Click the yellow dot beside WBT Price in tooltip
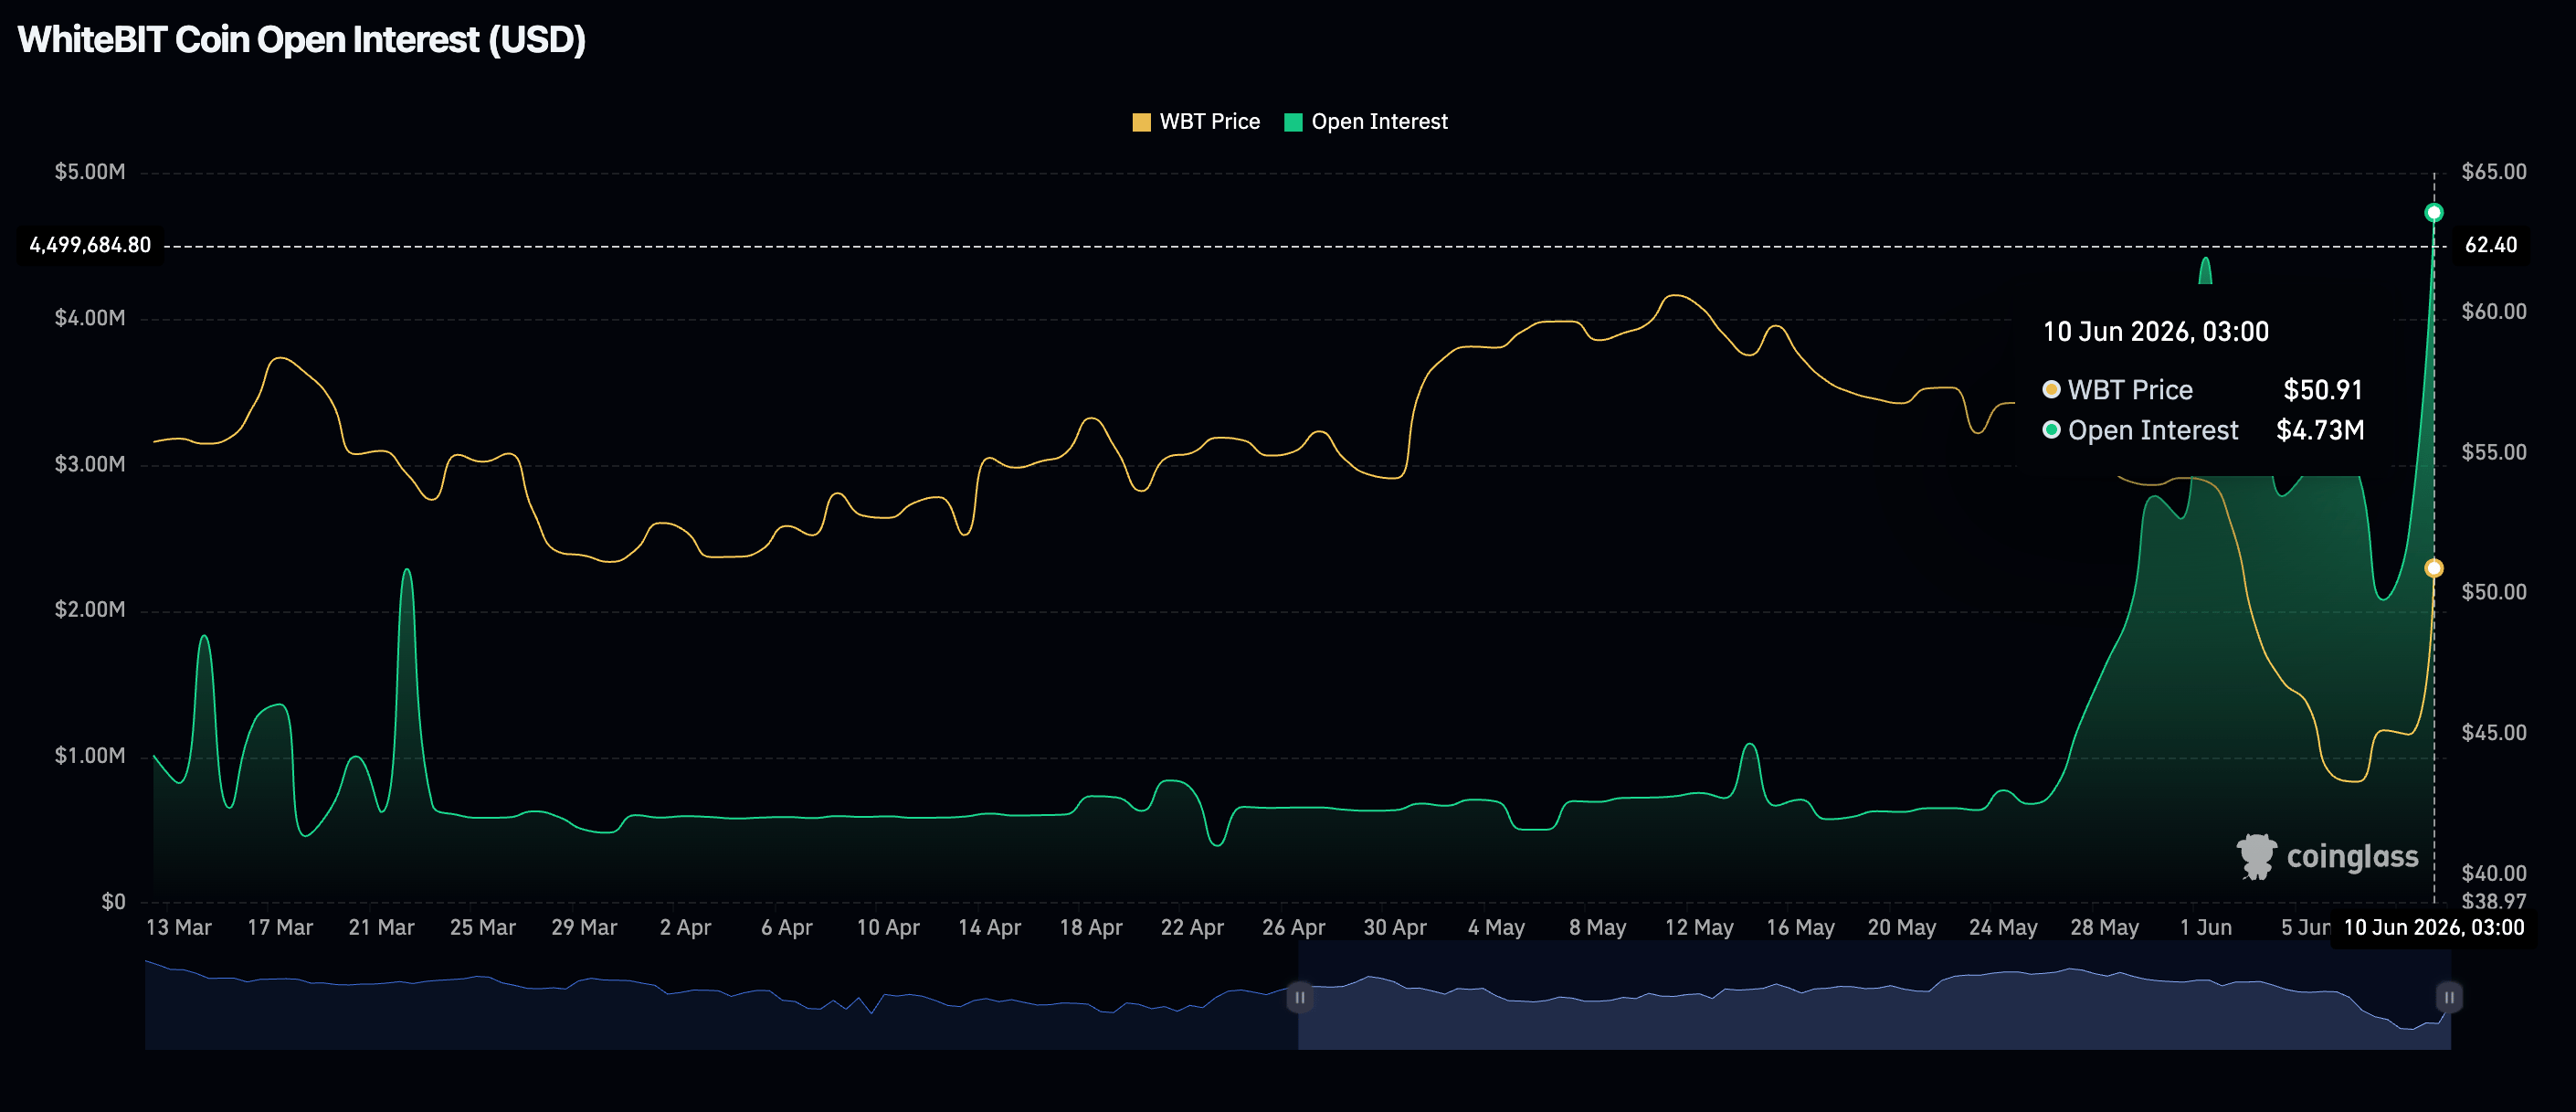 click(2051, 389)
